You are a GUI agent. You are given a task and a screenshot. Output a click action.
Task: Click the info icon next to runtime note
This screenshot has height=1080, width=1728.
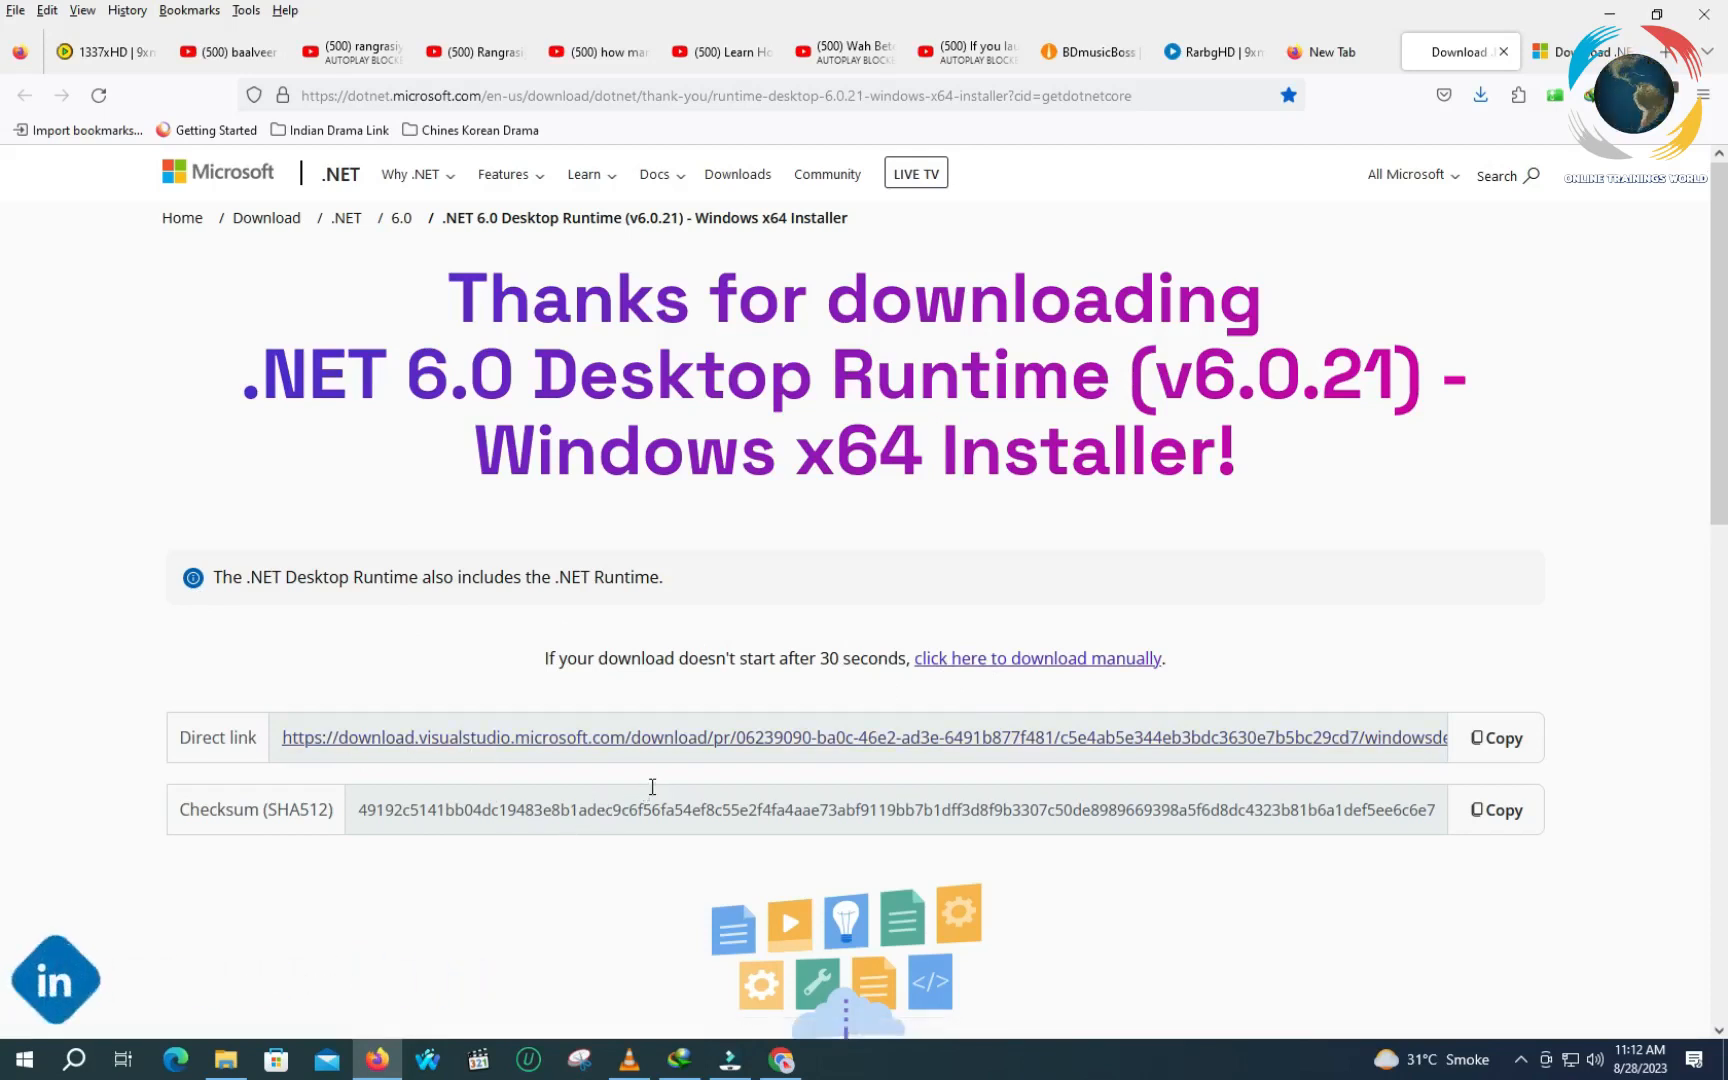193,578
